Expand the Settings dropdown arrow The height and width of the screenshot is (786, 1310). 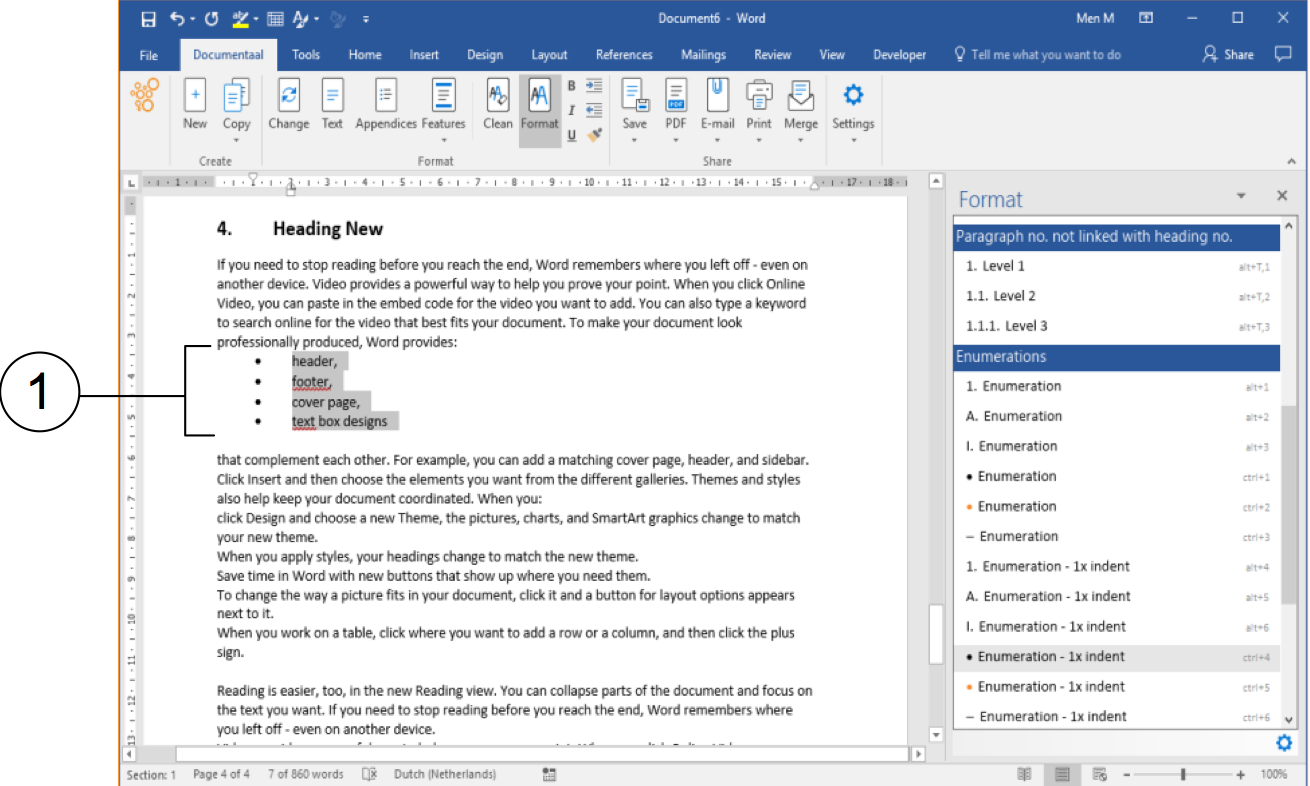pos(853,140)
